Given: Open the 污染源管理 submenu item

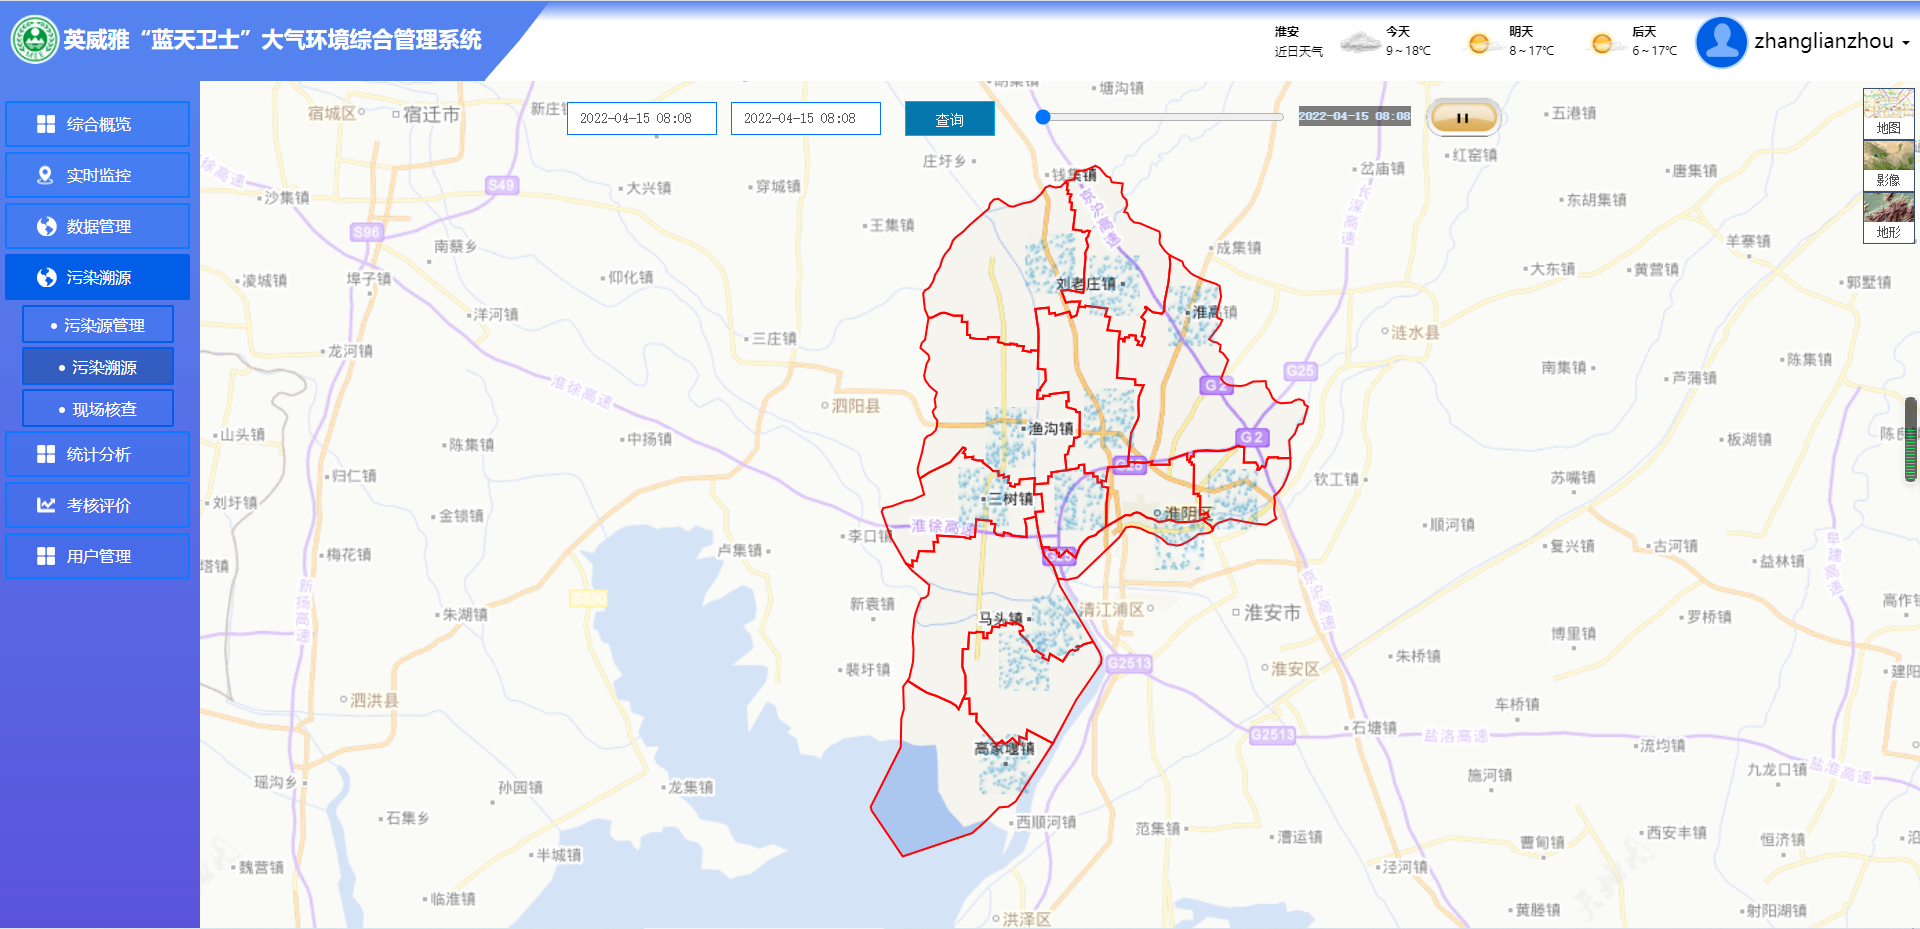Looking at the screenshot, I should [x=98, y=325].
